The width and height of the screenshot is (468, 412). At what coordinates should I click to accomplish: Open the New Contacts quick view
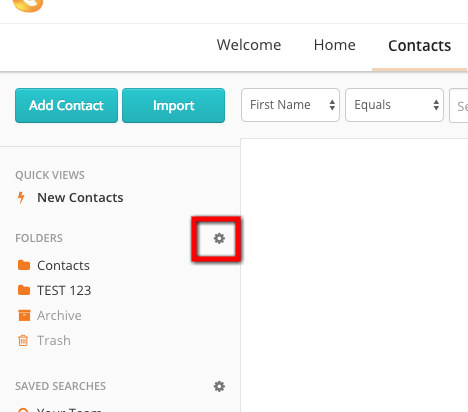point(80,198)
